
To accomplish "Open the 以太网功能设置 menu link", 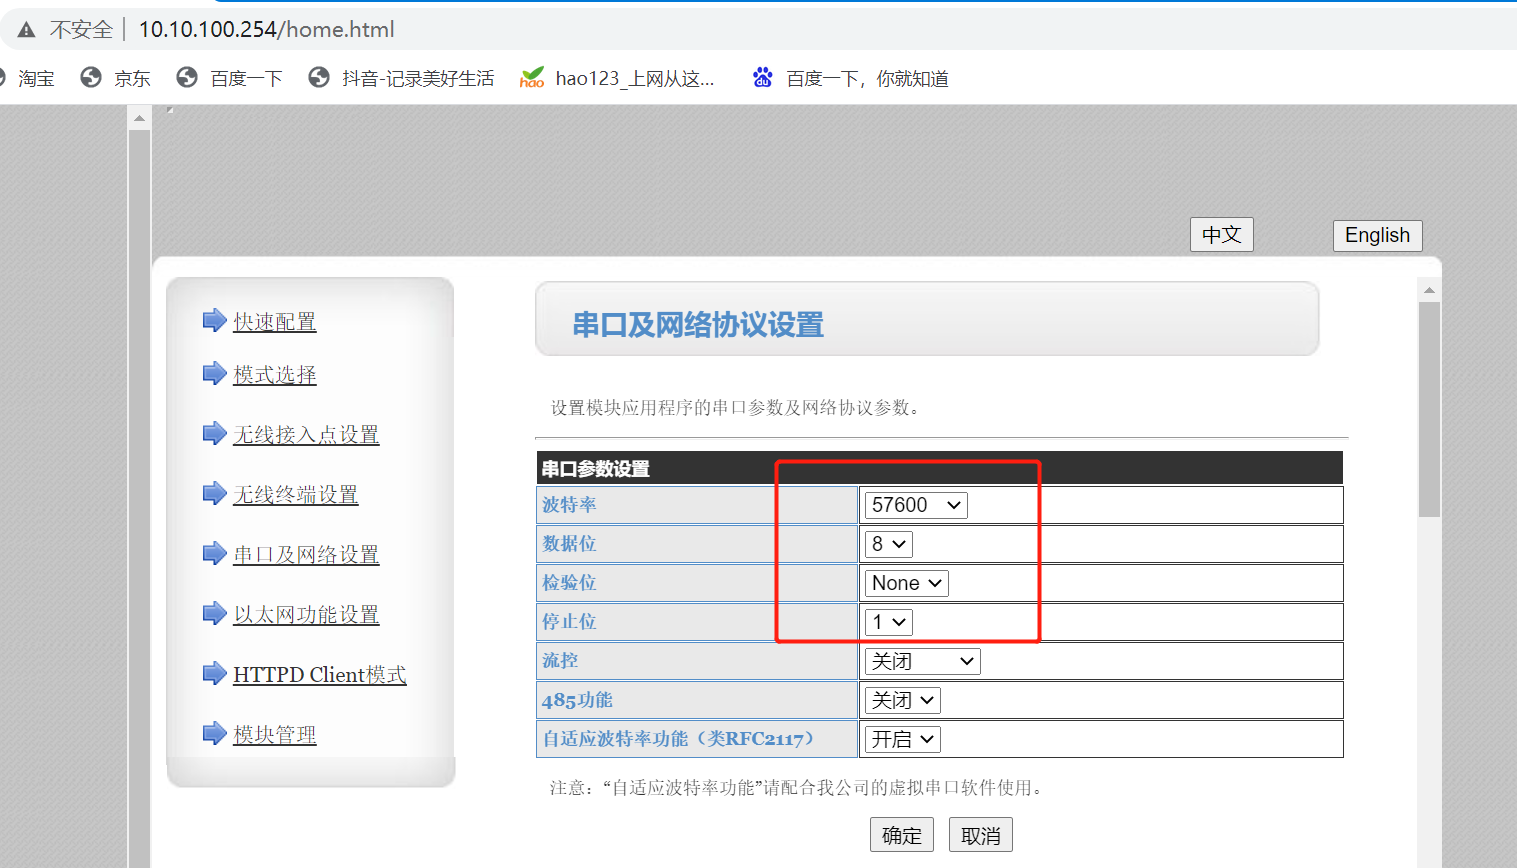I will [306, 614].
